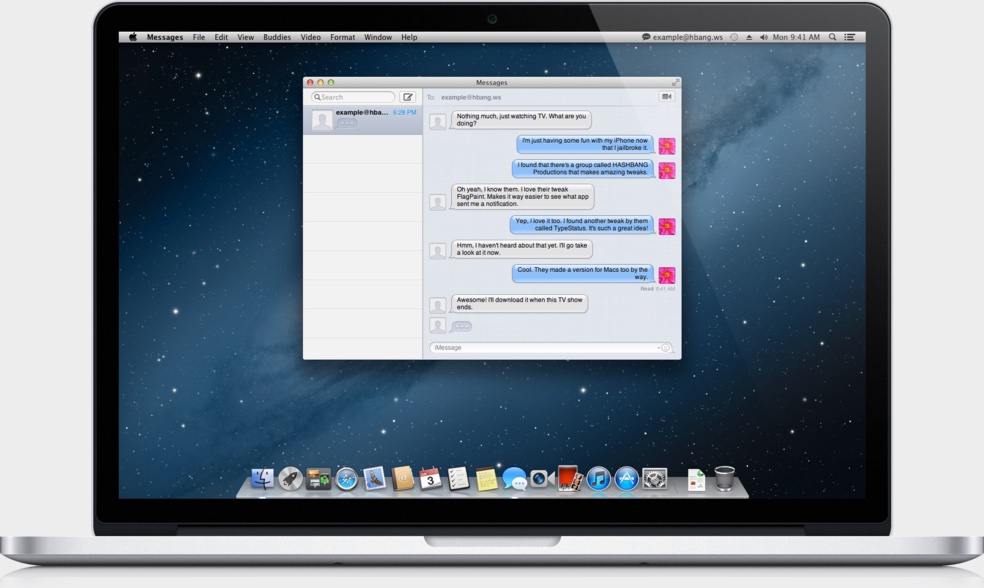Click message mentioning HASHBANG Productions
The height and width of the screenshot is (588, 984).
coord(583,168)
